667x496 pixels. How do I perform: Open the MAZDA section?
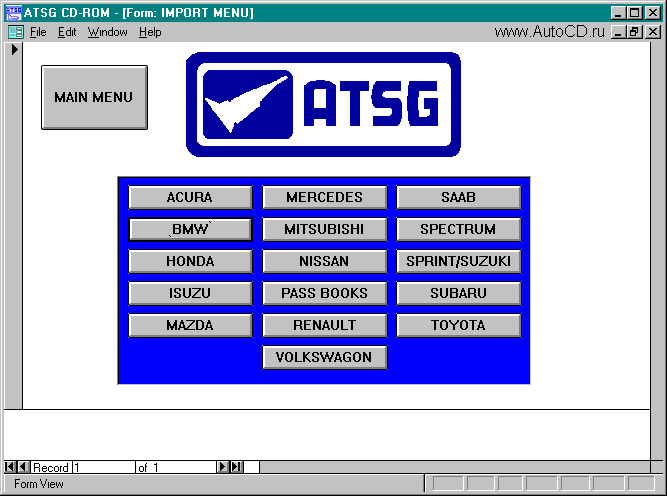pyautogui.click(x=190, y=325)
